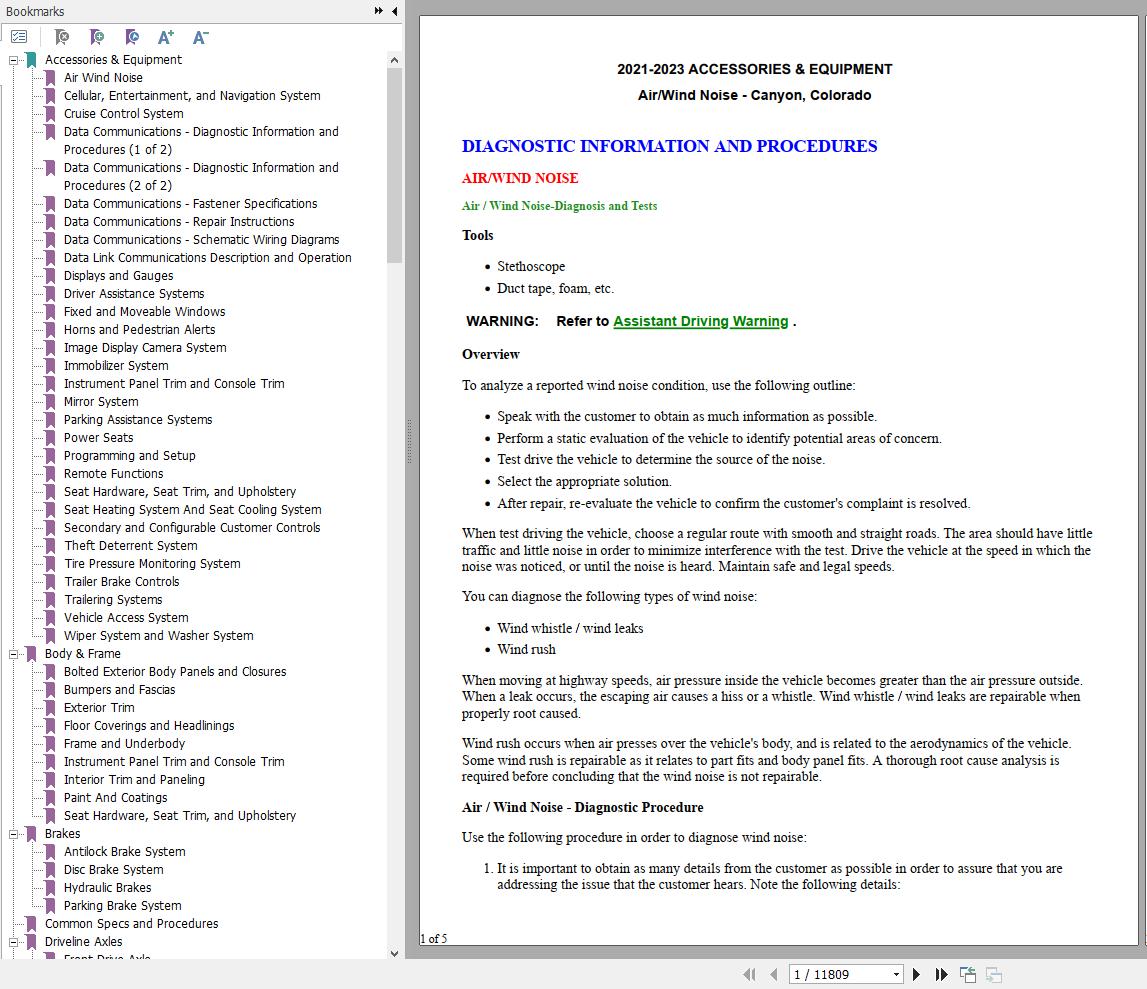
Task: Go to the previous page button
Action: (773, 974)
